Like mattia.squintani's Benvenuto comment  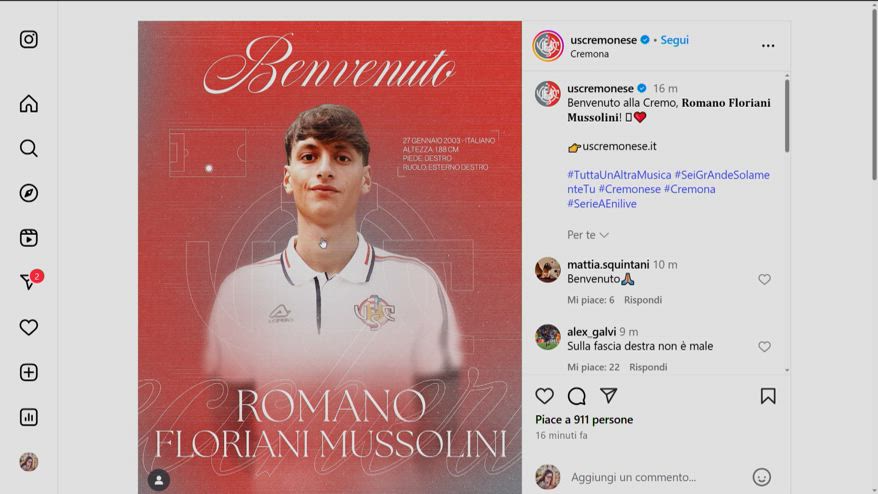[764, 279]
